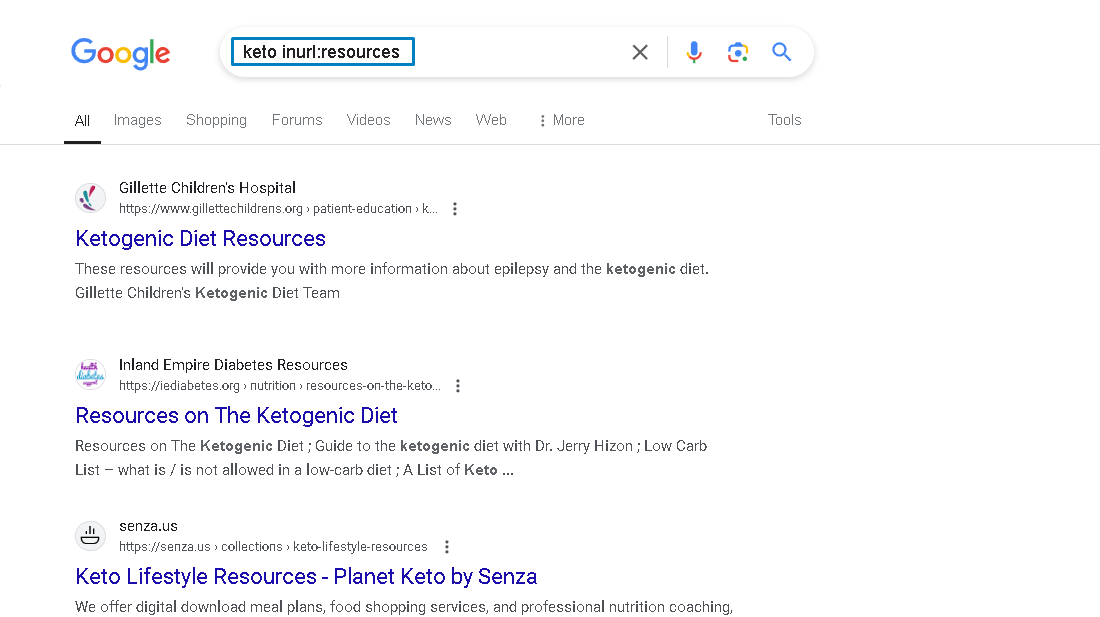Open the Ketogenic Diet Resources link
This screenshot has width=1100, height=617.
click(201, 238)
